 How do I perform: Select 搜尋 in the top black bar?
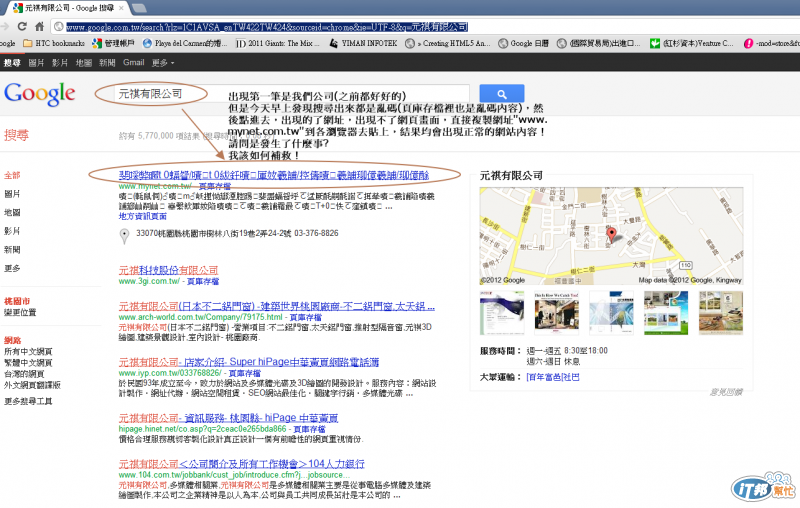click(x=12, y=63)
